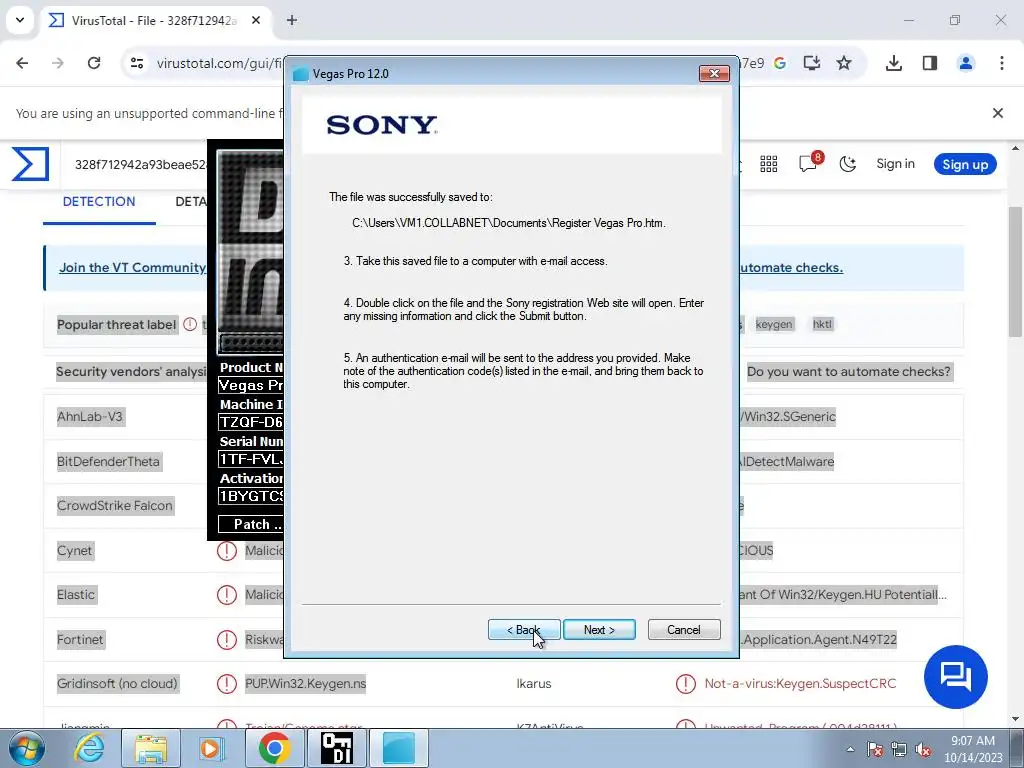Image resolution: width=1024 pixels, height=768 pixels.
Task: Open Windows Explorer from taskbar
Action: pyautogui.click(x=151, y=748)
